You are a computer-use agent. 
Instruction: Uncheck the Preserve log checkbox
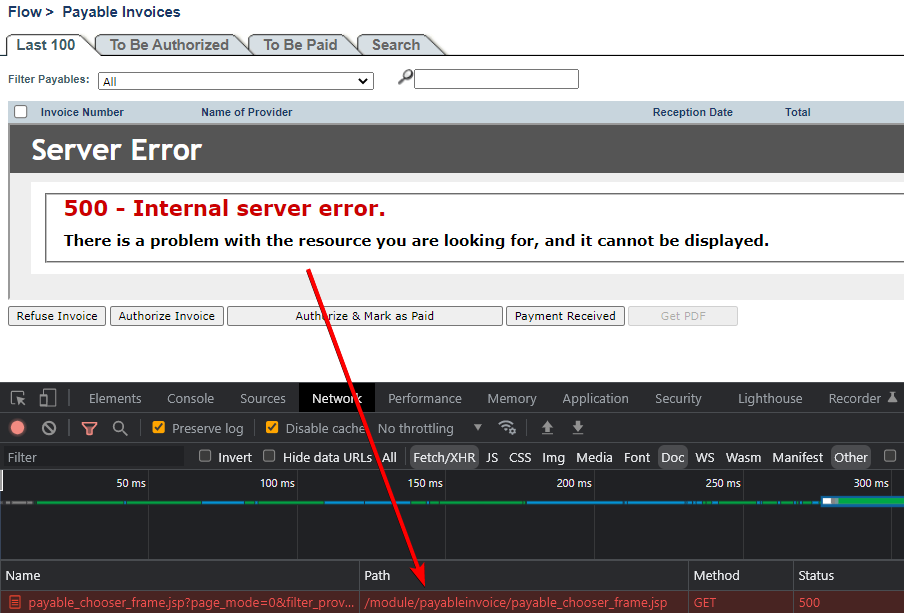158,428
